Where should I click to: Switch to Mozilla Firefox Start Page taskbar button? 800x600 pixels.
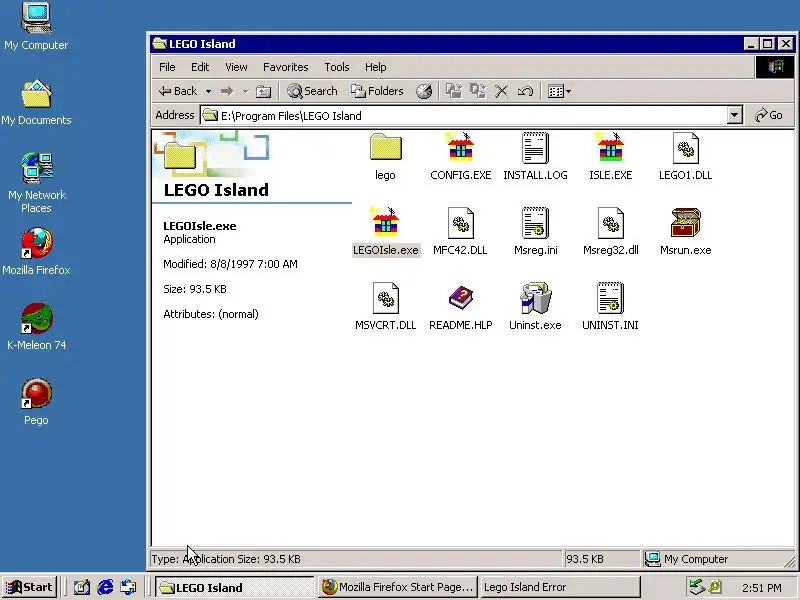(x=397, y=587)
